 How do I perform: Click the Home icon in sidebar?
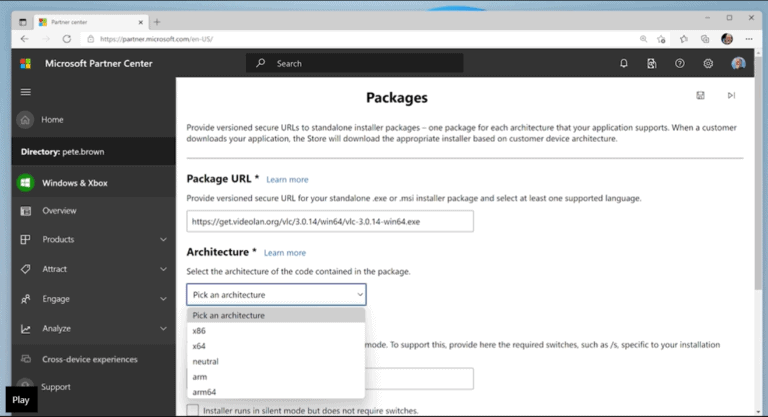(25, 120)
